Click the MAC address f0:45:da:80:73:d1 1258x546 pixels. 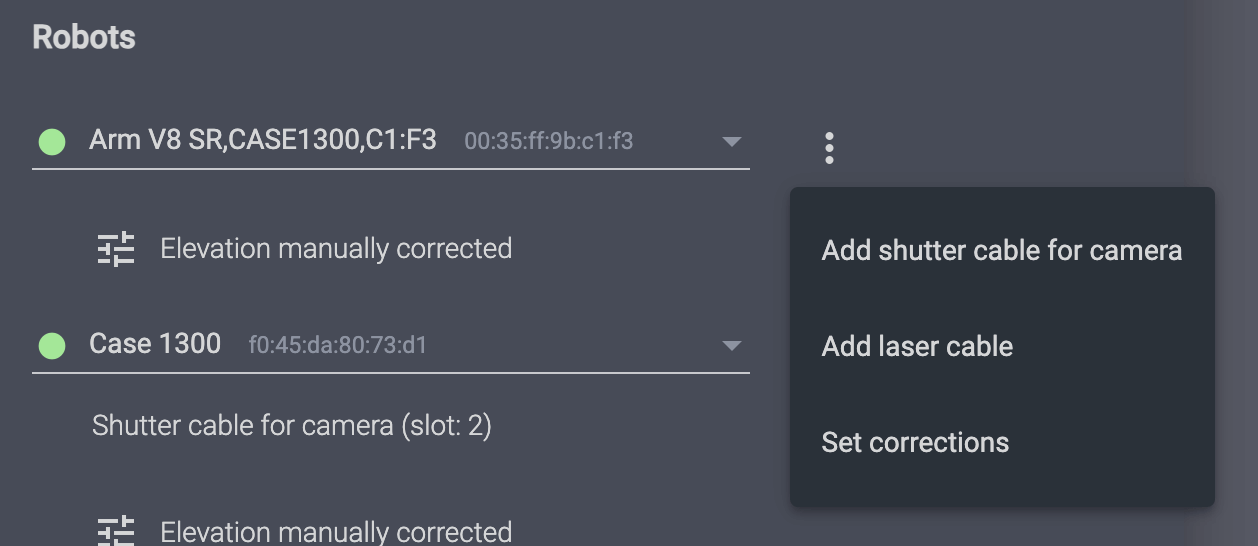[338, 346]
